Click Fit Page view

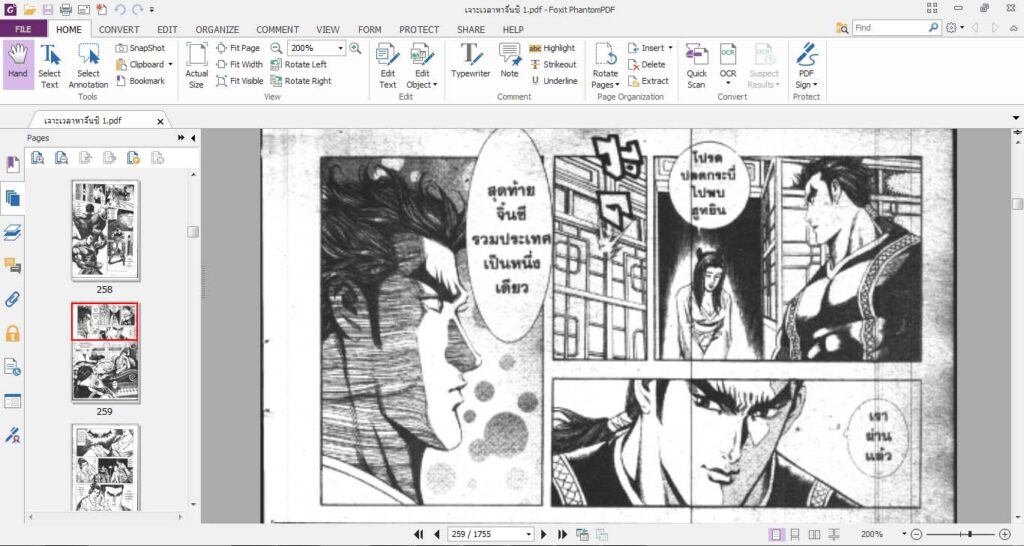pyautogui.click(x=238, y=48)
